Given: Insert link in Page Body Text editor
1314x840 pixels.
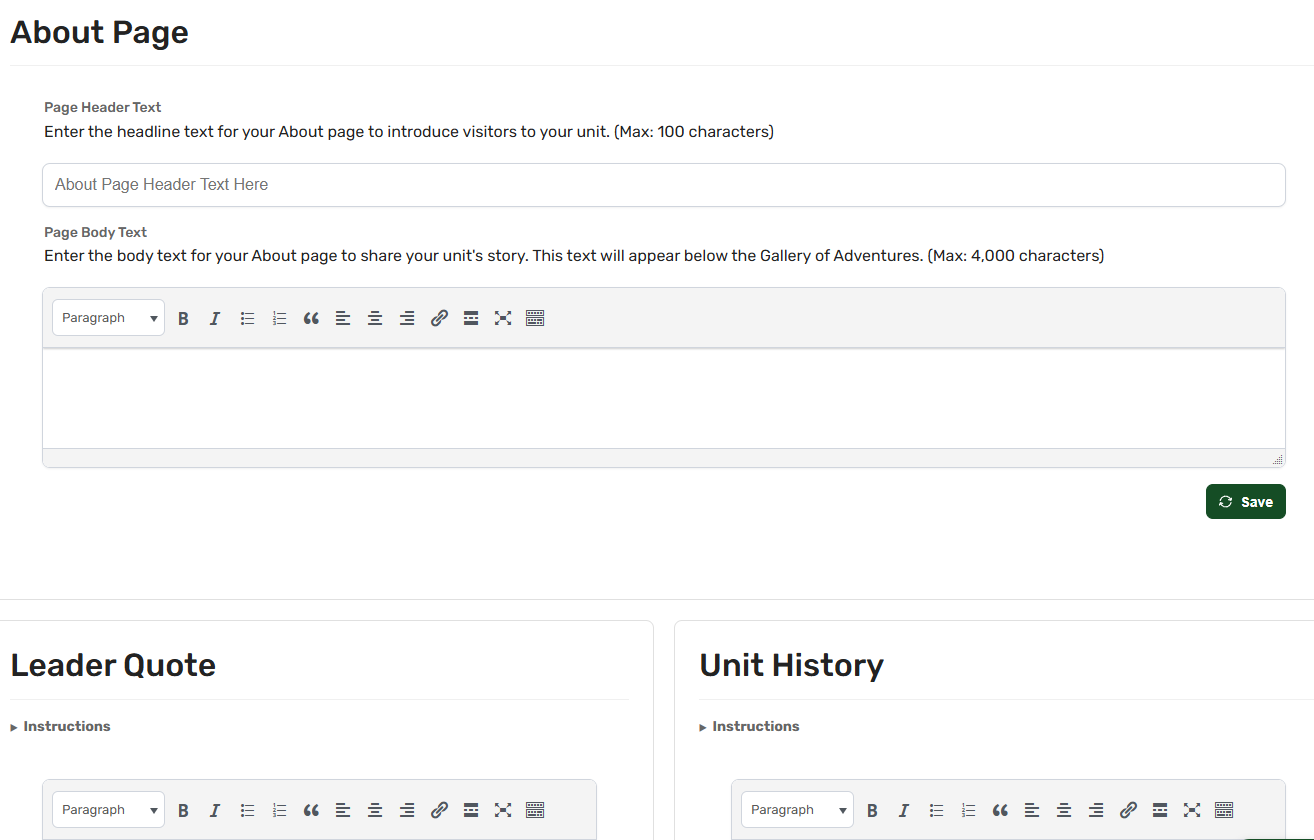Looking at the screenshot, I should [x=439, y=318].
